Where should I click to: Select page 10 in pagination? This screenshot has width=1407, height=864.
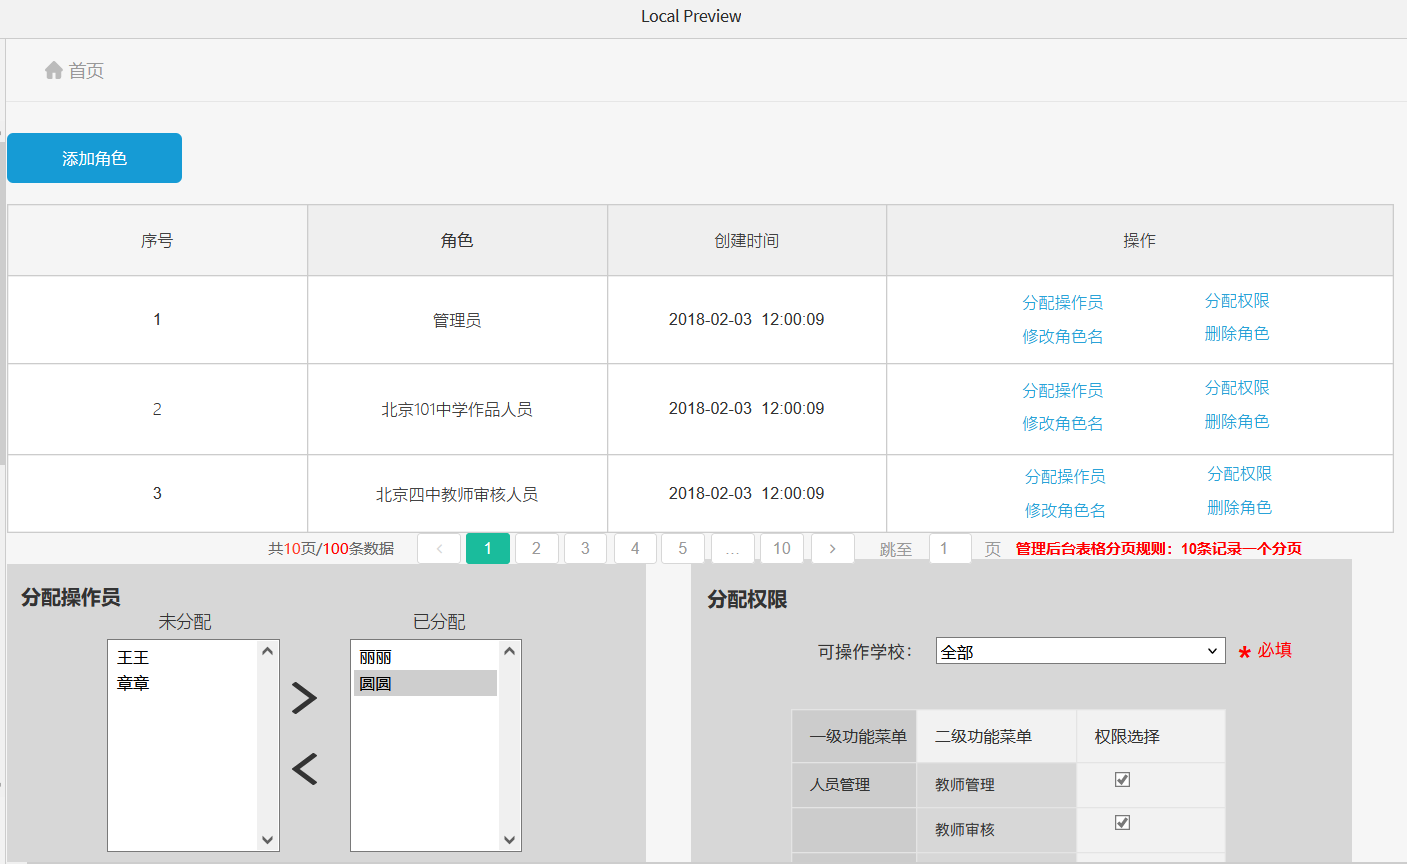pyautogui.click(x=782, y=548)
